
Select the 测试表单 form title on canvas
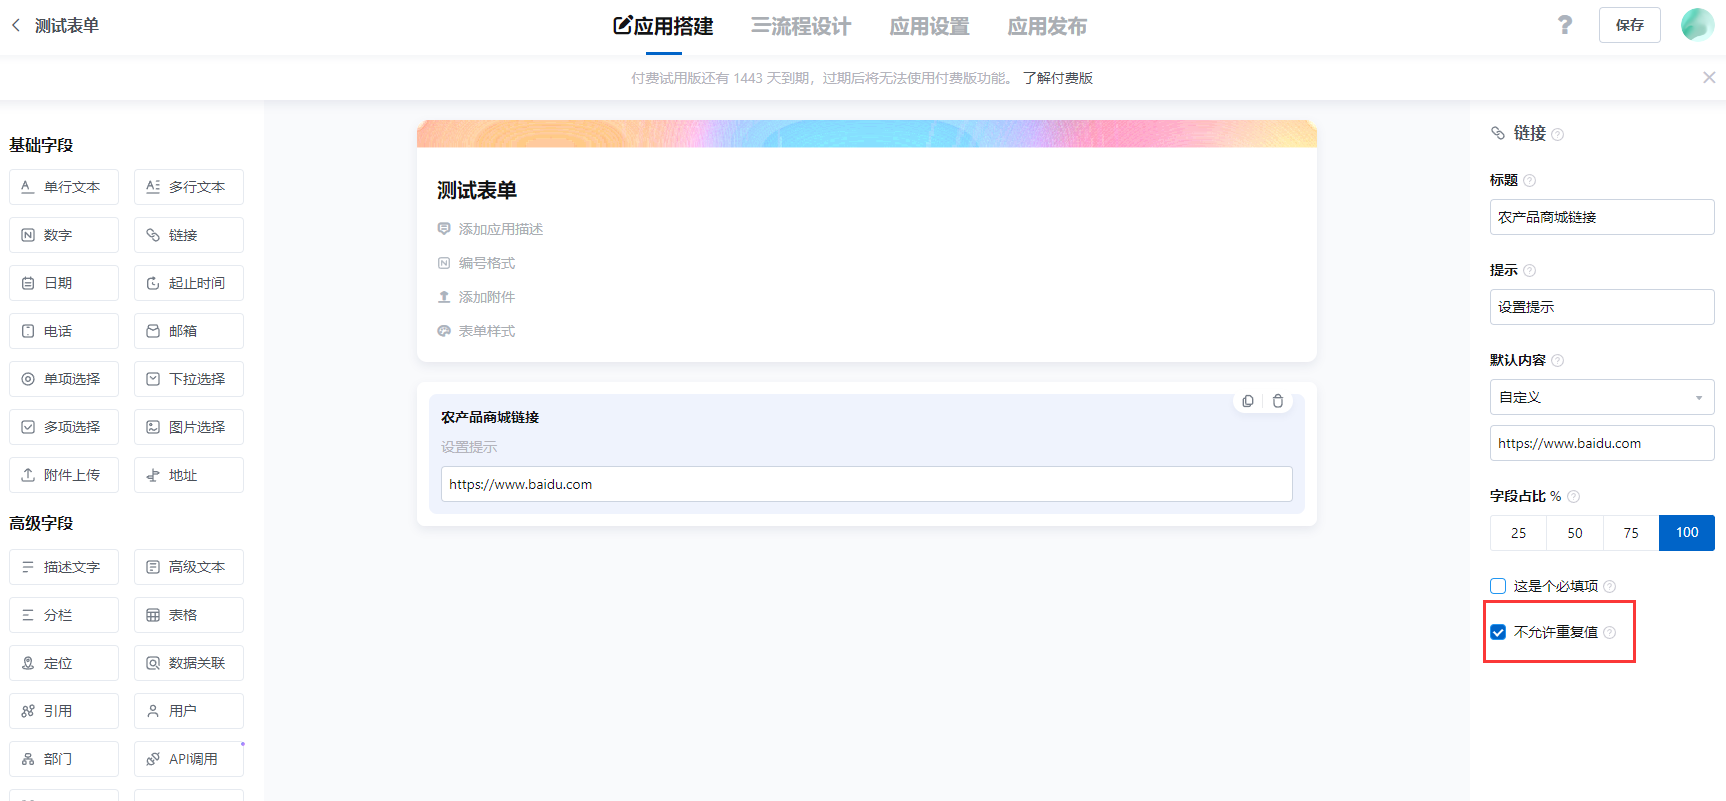pyautogui.click(x=477, y=190)
